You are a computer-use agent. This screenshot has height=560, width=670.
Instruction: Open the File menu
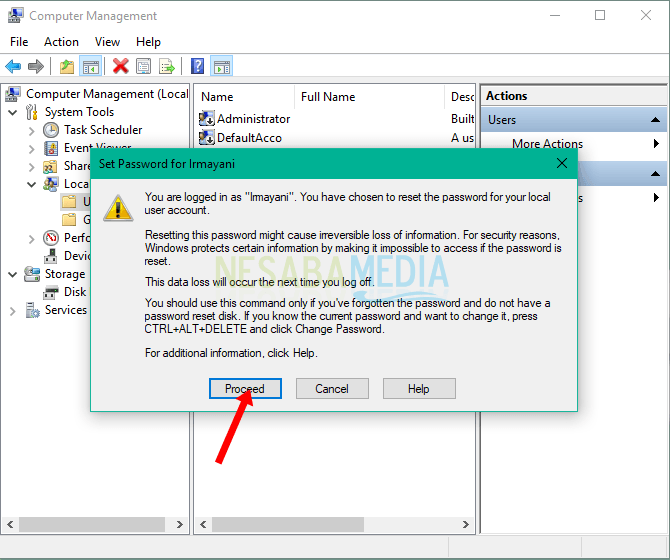19,42
